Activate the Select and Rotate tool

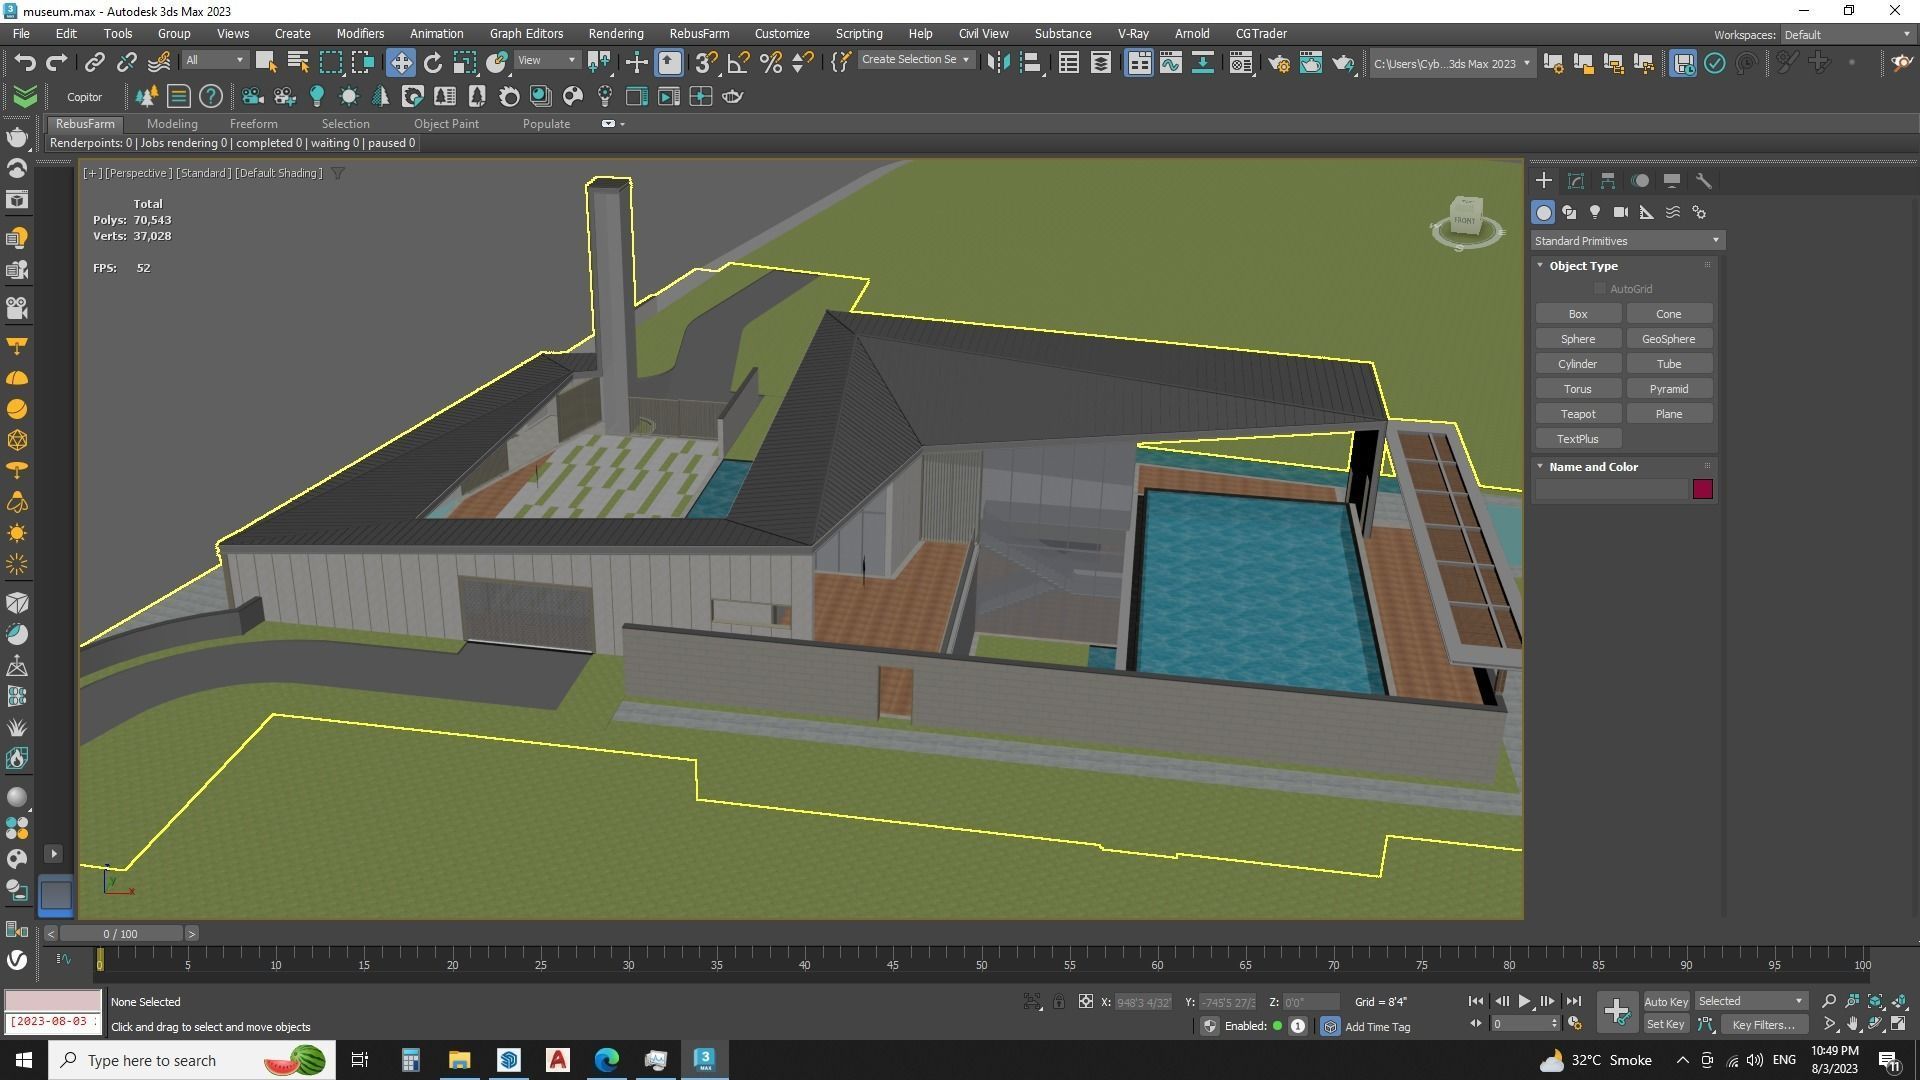click(432, 62)
